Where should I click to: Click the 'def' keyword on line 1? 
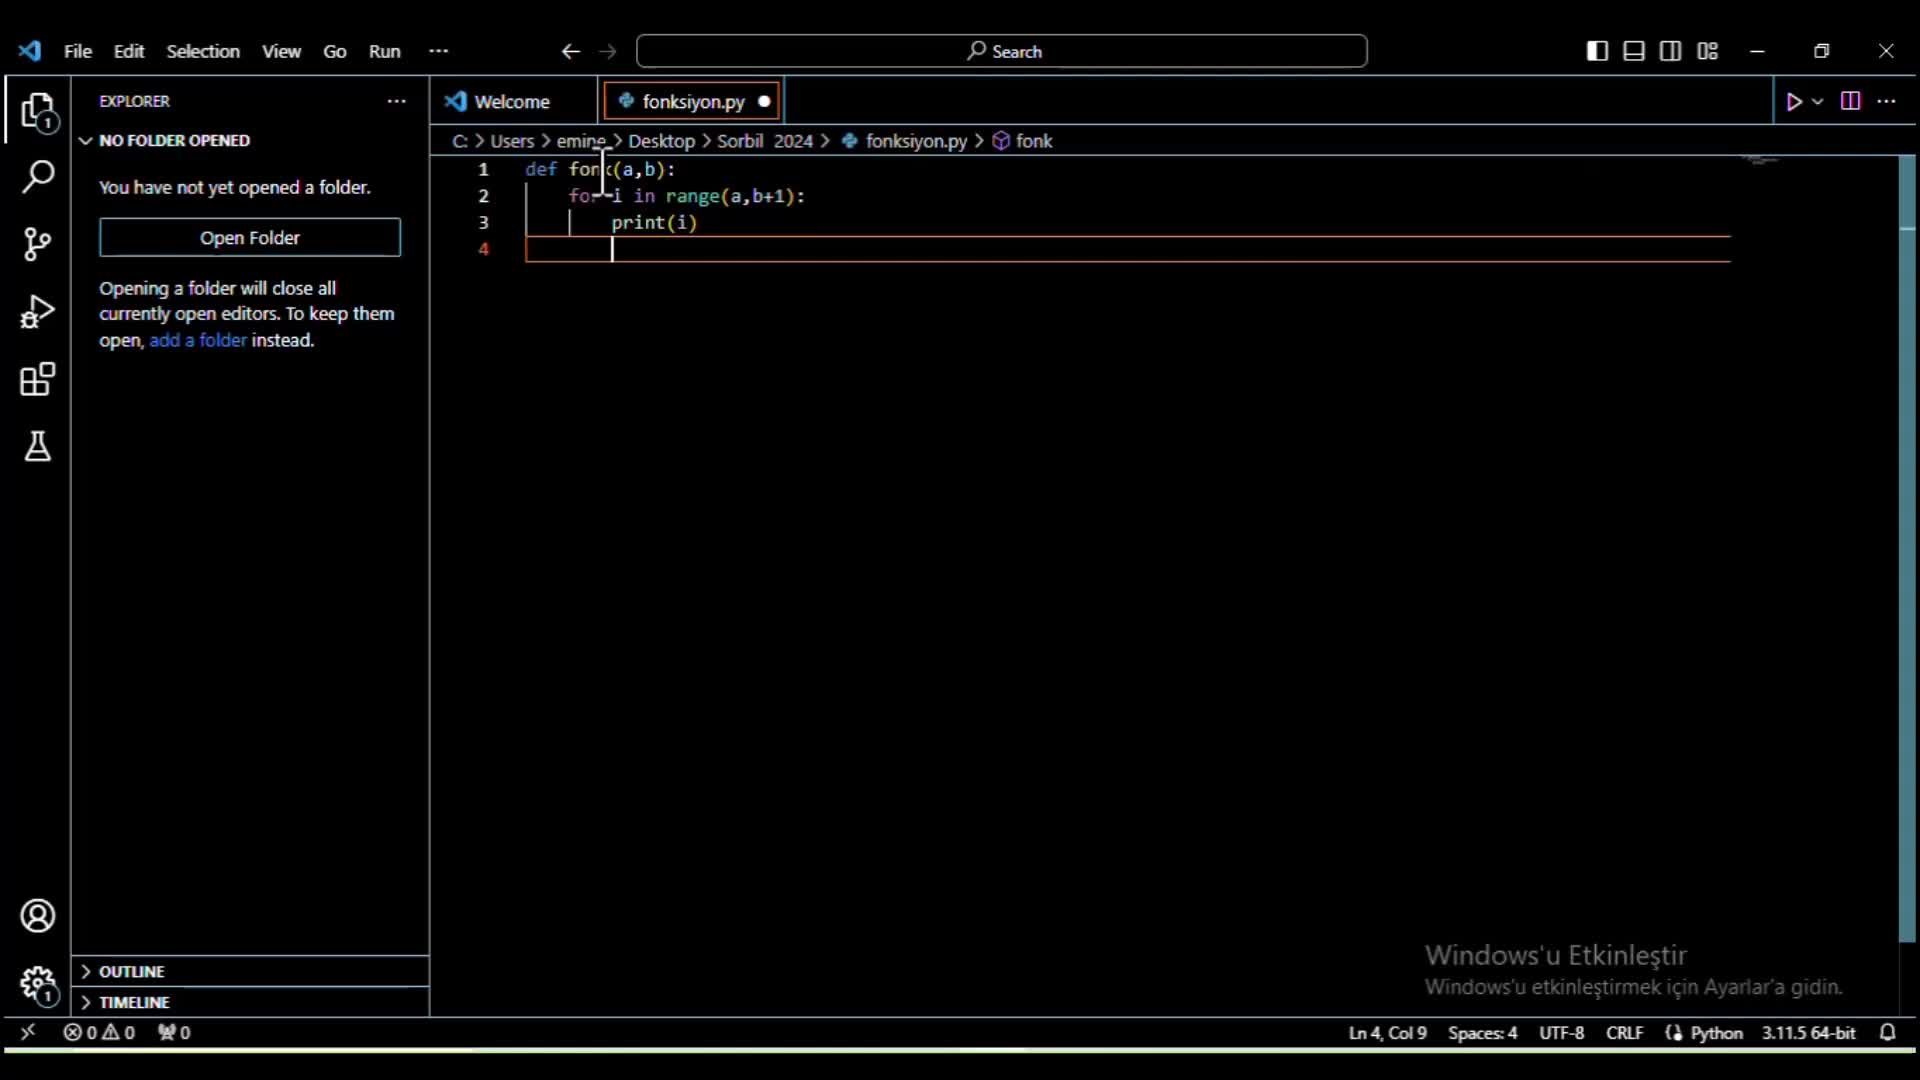pos(541,169)
